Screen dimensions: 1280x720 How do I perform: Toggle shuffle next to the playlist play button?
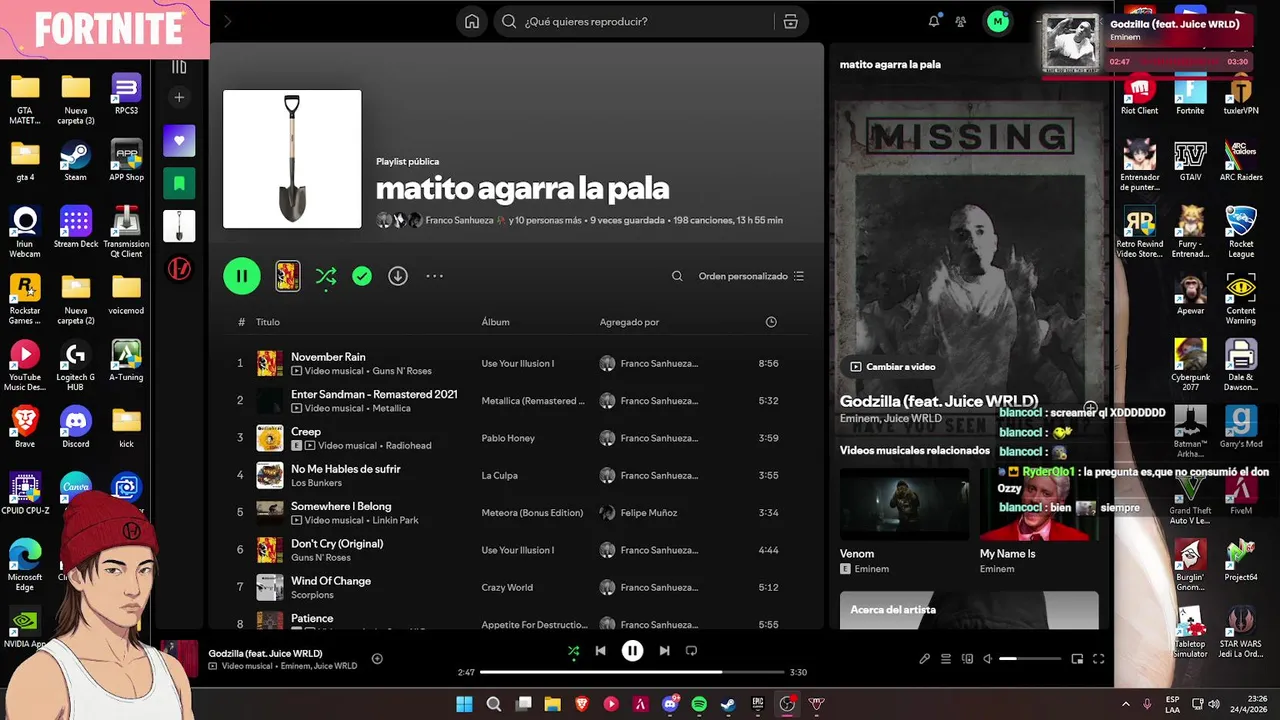326,276
